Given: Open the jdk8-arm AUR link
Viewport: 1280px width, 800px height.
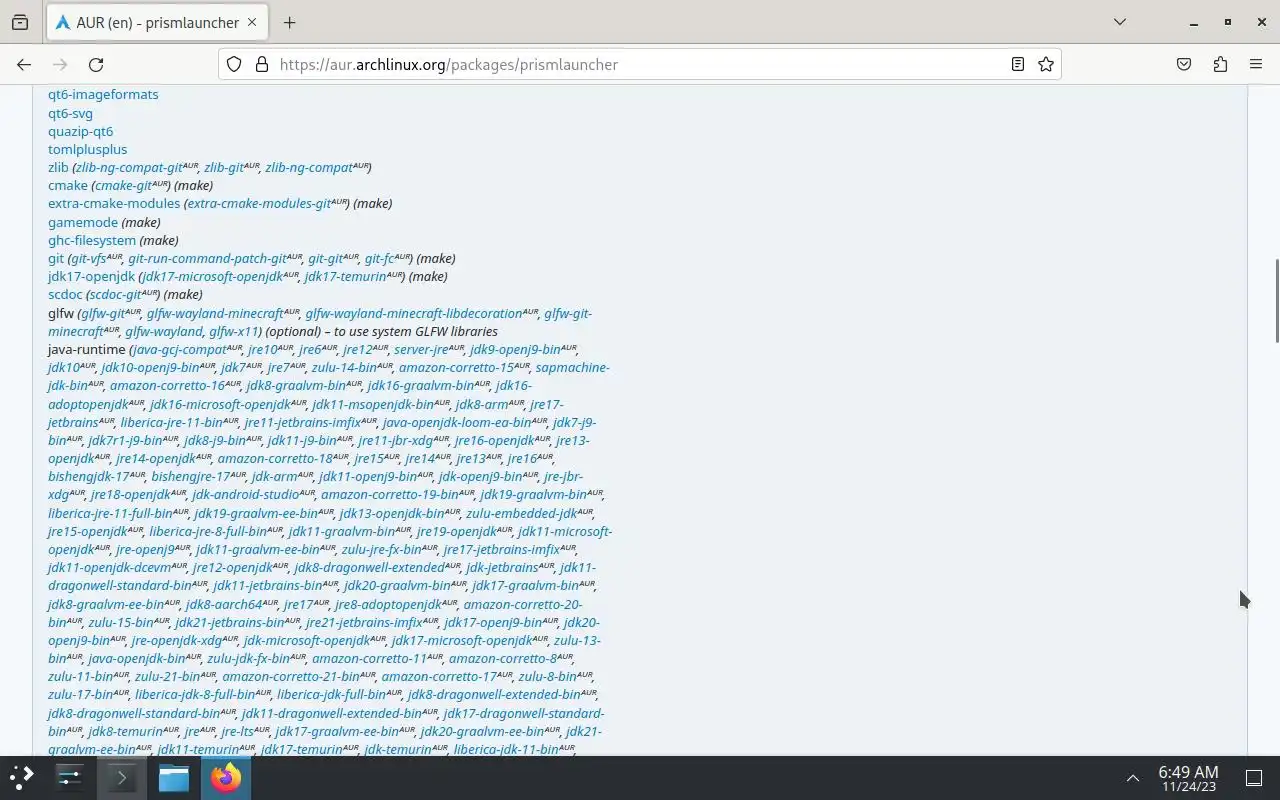Looking at the screenshot, I should [482, 404].
